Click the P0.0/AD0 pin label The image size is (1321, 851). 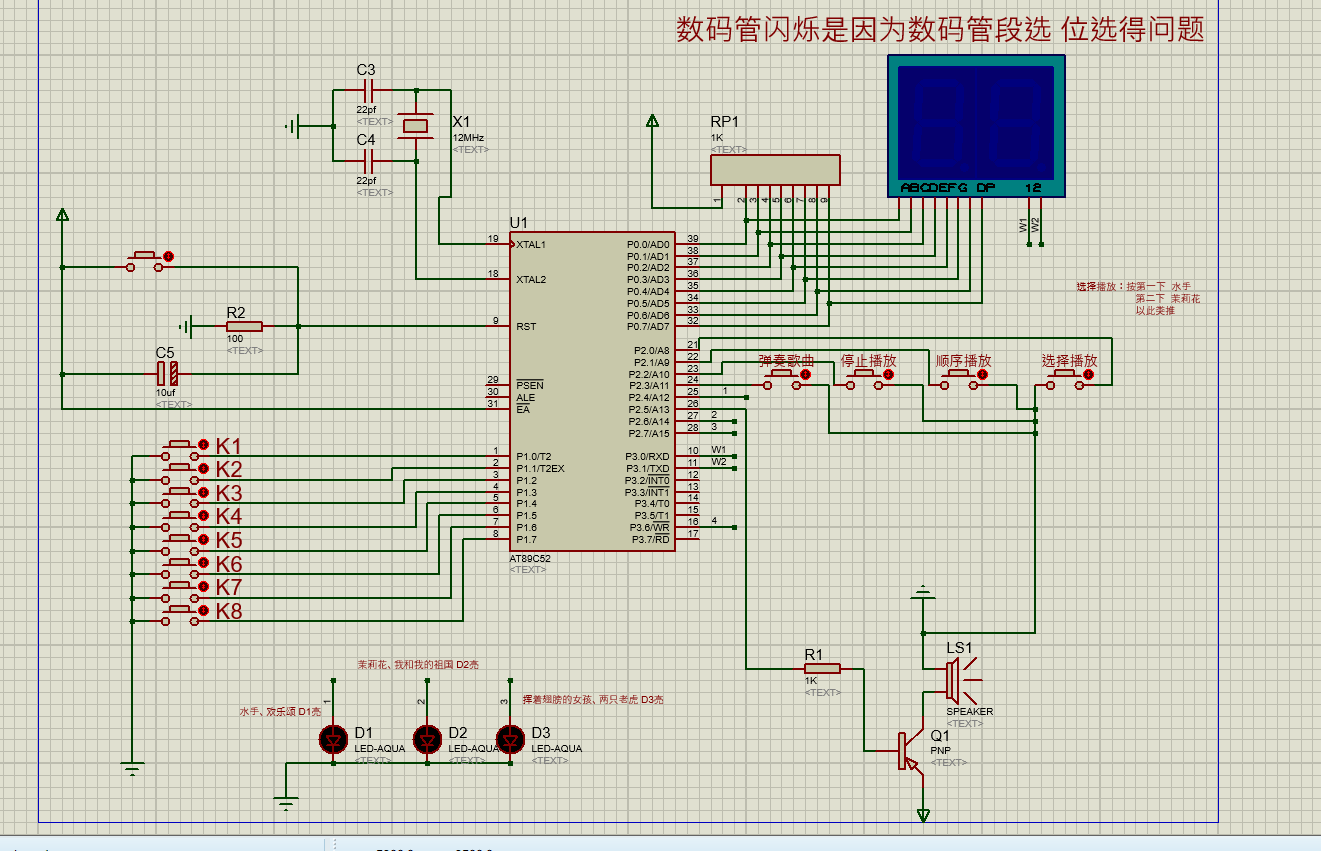click(648, 244)
